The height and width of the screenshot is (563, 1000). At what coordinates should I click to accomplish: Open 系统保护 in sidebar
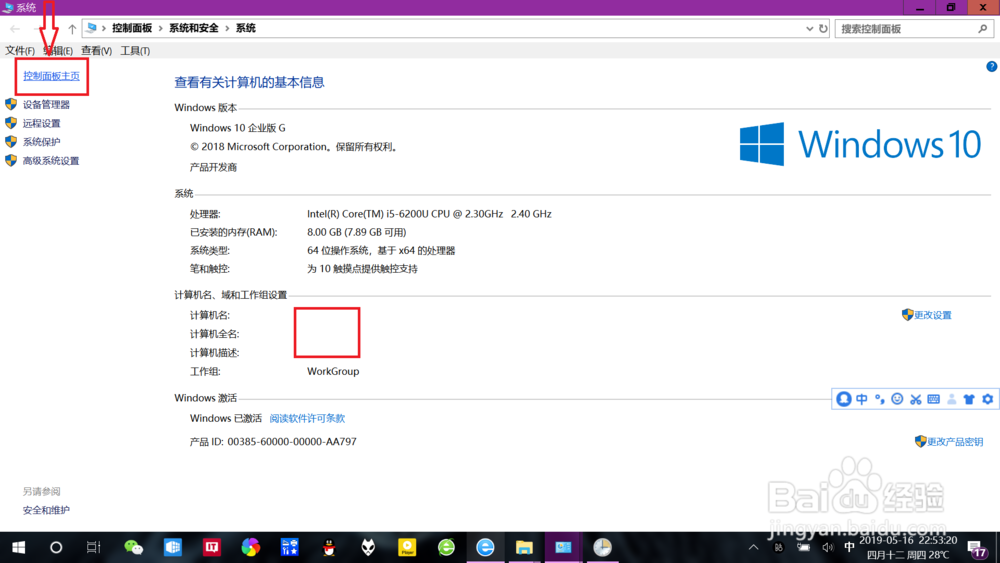pos(41,142)
